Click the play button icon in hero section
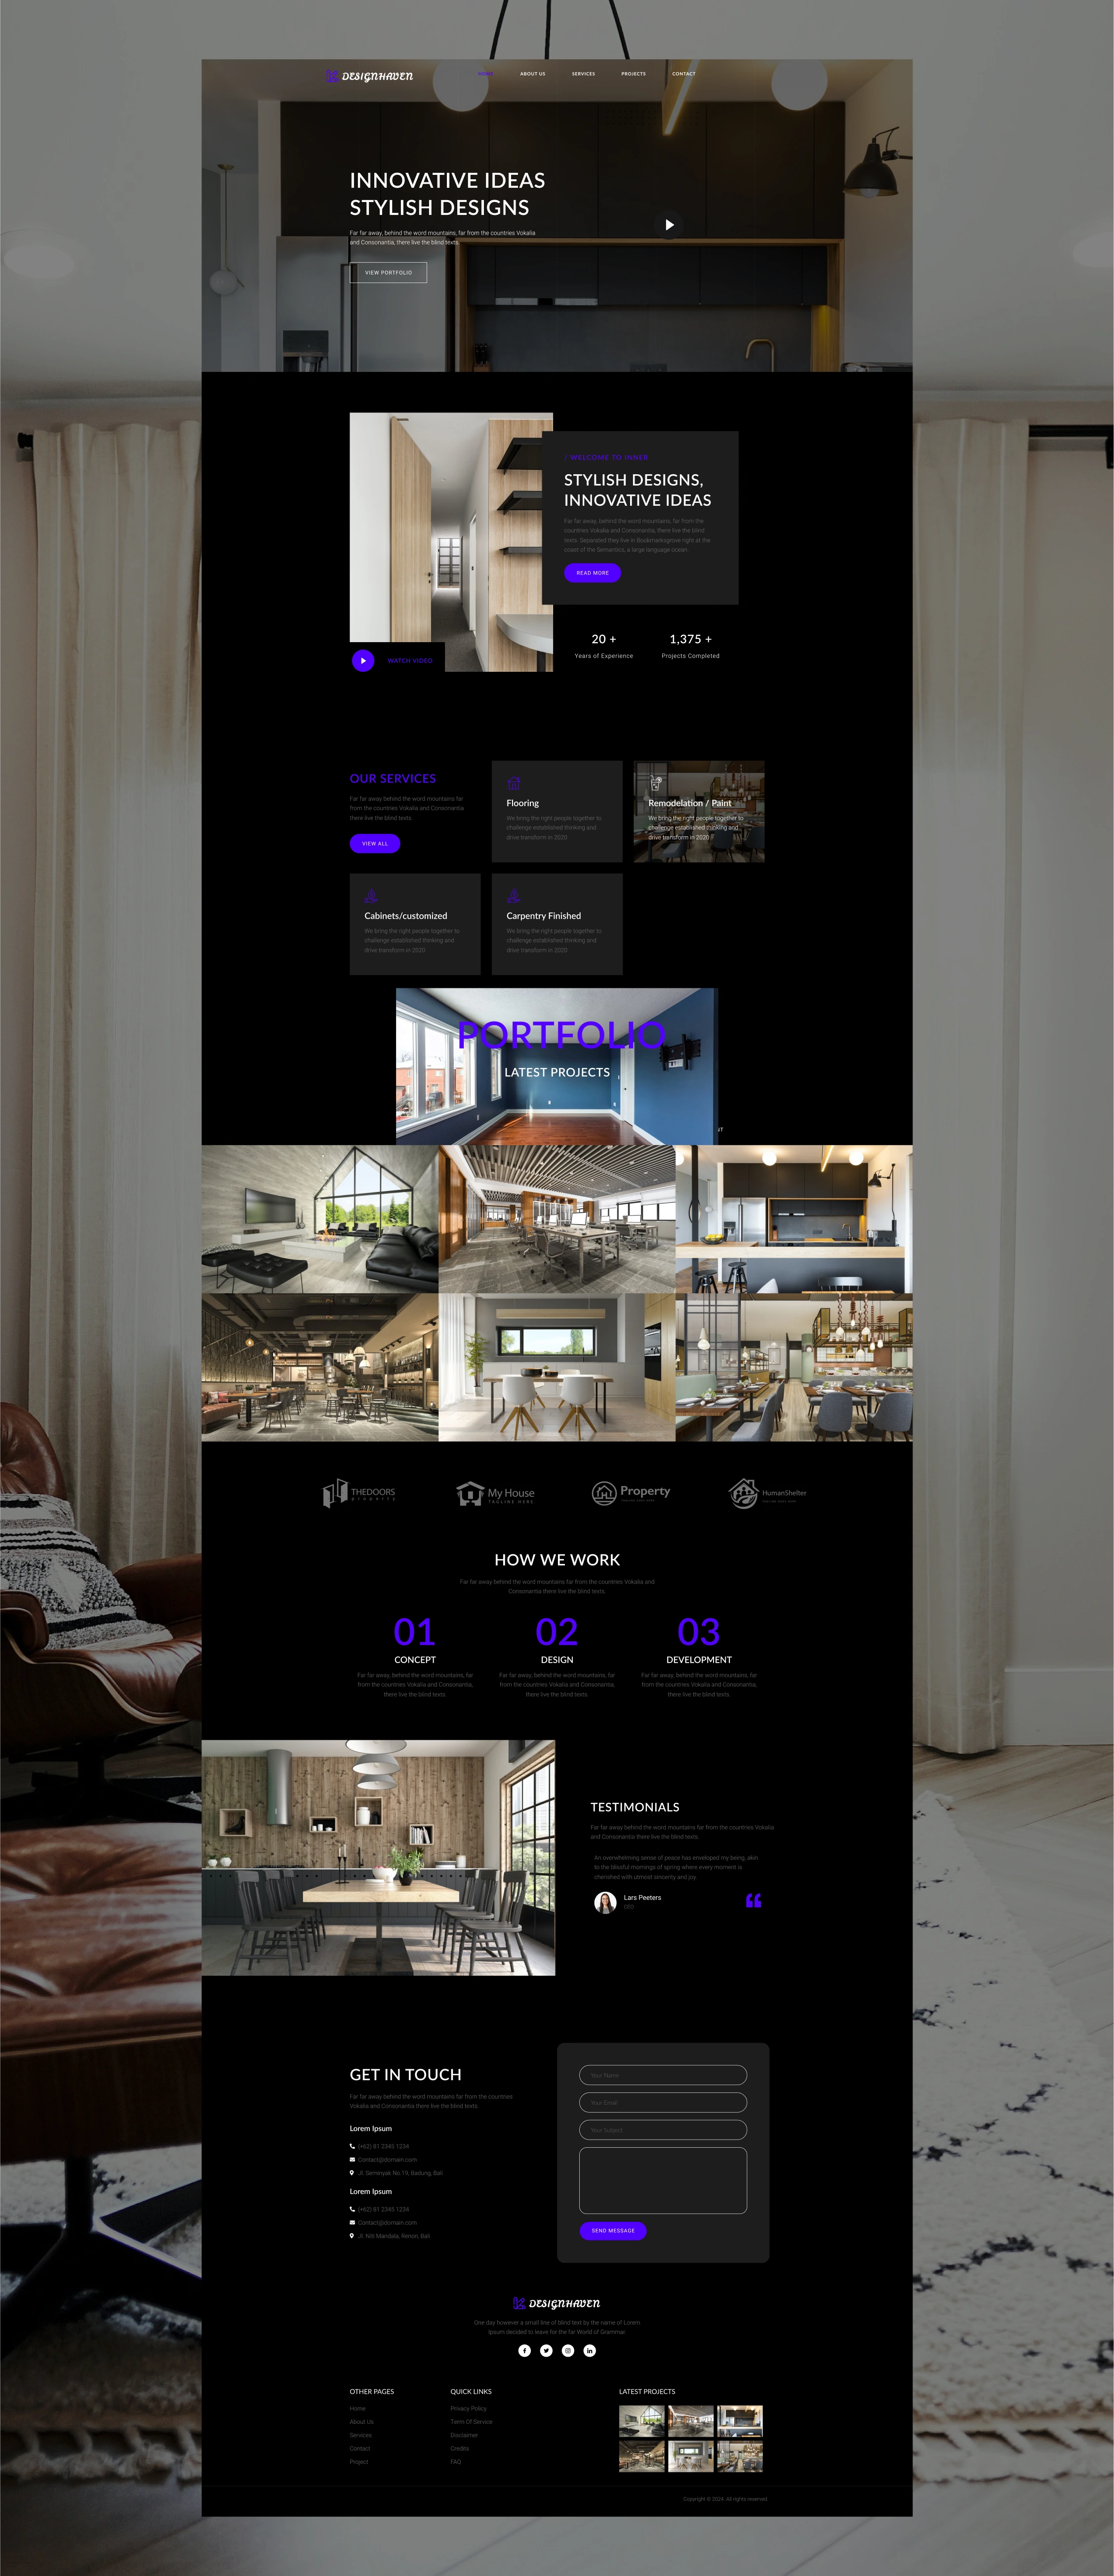1114x2576 pixels. pos(669,225)
